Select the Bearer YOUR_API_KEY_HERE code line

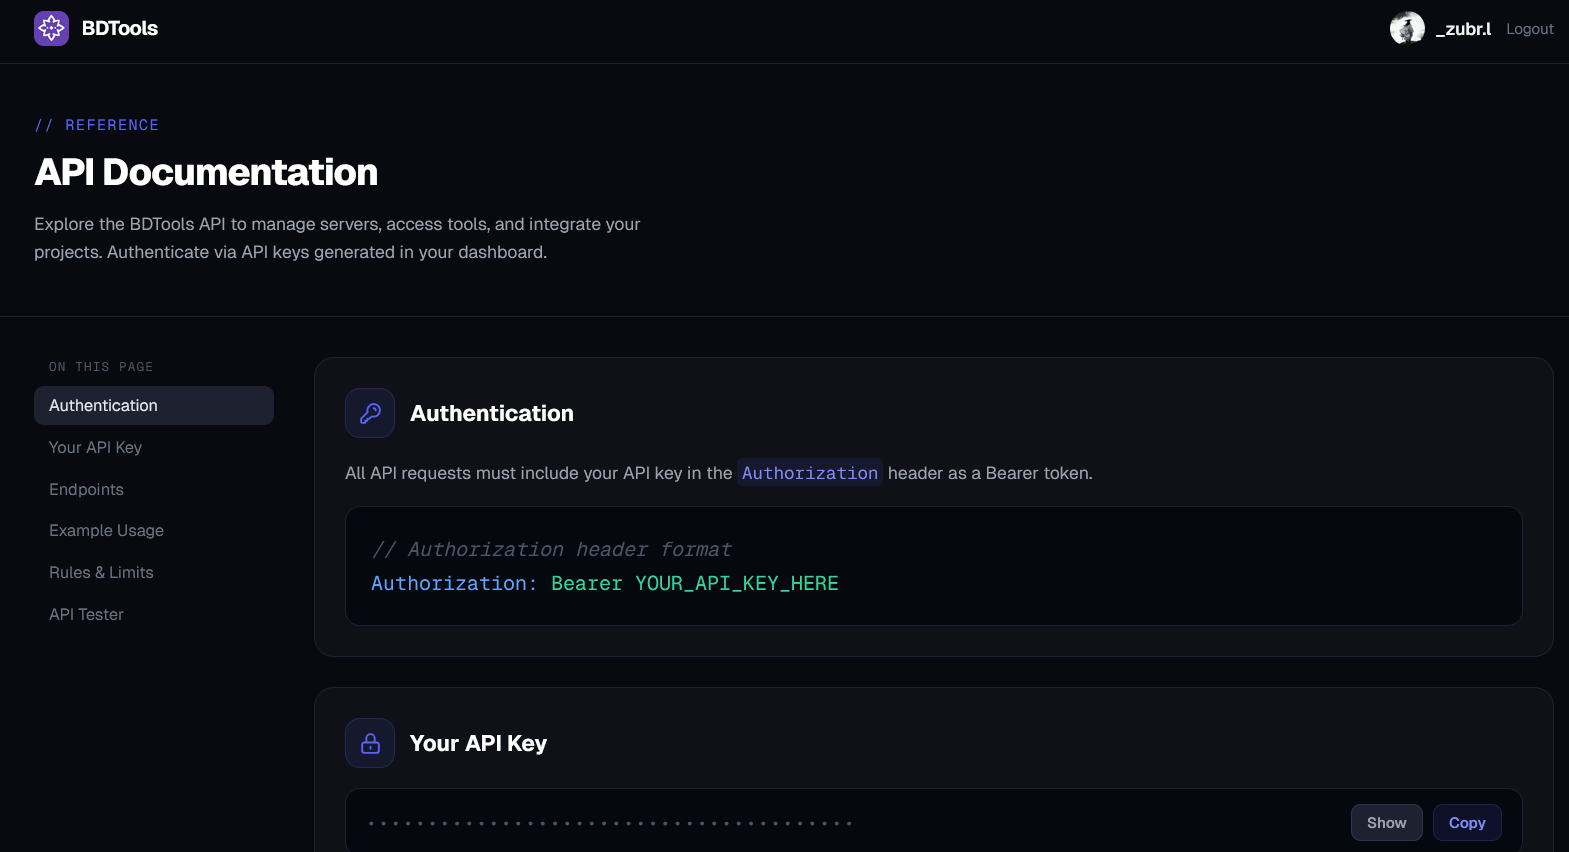tap(694, 583)
